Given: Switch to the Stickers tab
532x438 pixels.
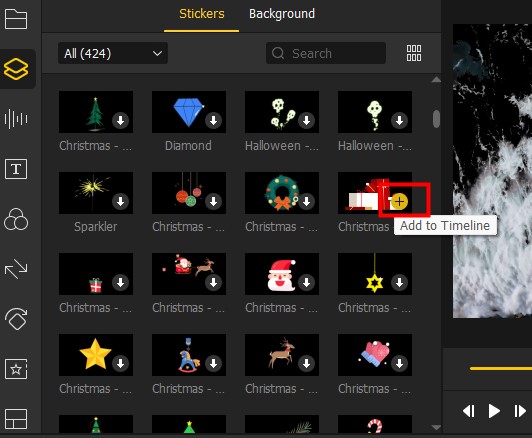Looking at the screenshot, I should point(202,14).
